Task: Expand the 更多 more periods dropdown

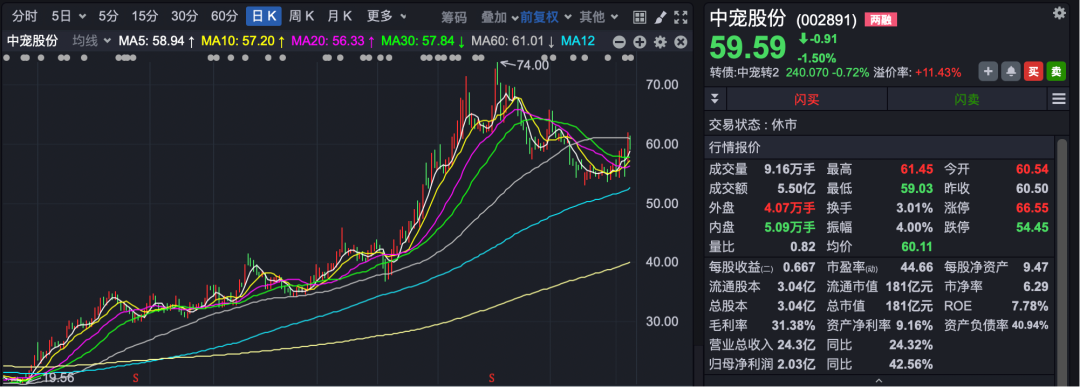Action: [x=386, y=17]
